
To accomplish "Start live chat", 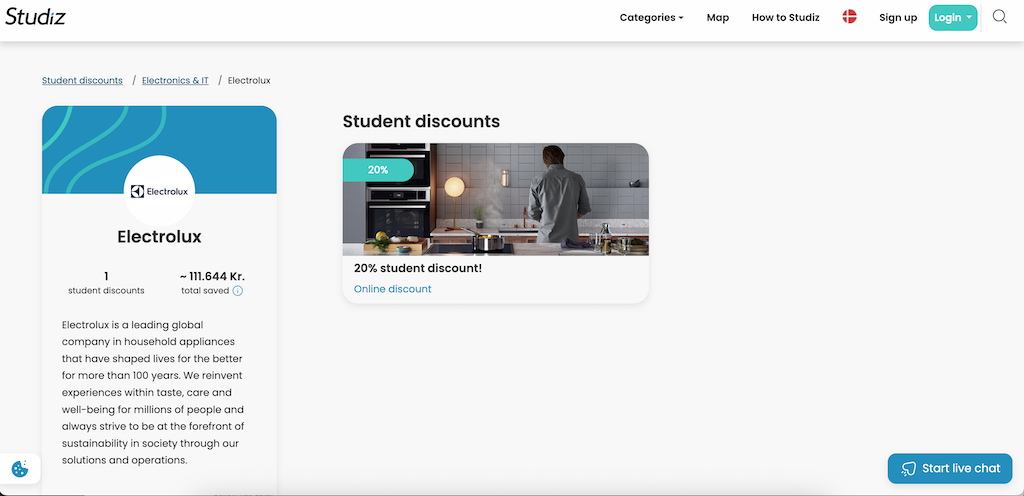I will click(950, 469).
